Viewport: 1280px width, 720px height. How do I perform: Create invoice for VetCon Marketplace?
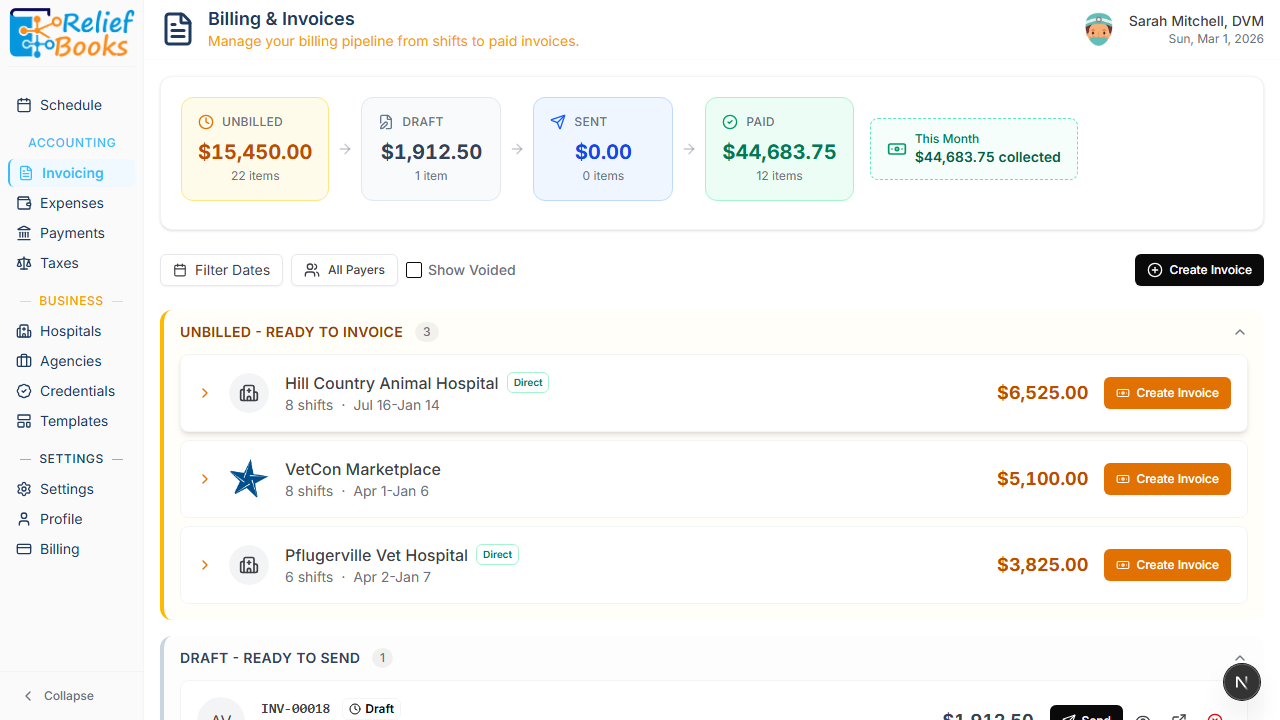click(x=1167, y=479)
